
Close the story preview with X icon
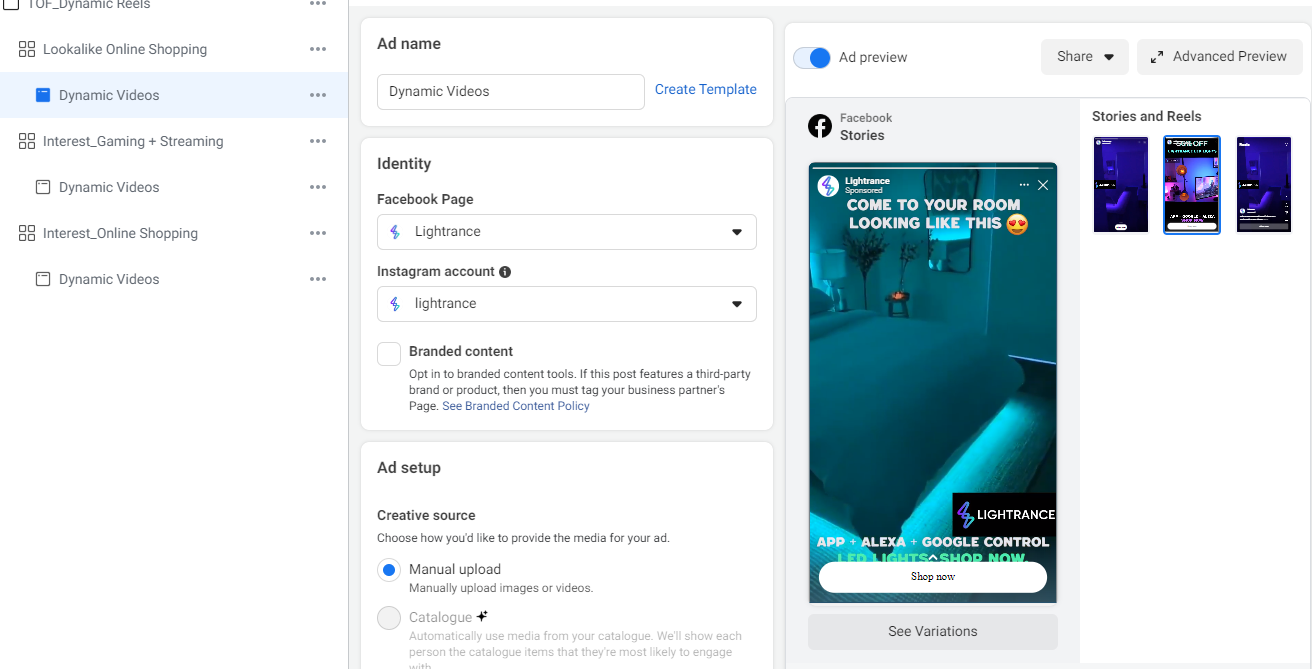tap(1043, 185)
